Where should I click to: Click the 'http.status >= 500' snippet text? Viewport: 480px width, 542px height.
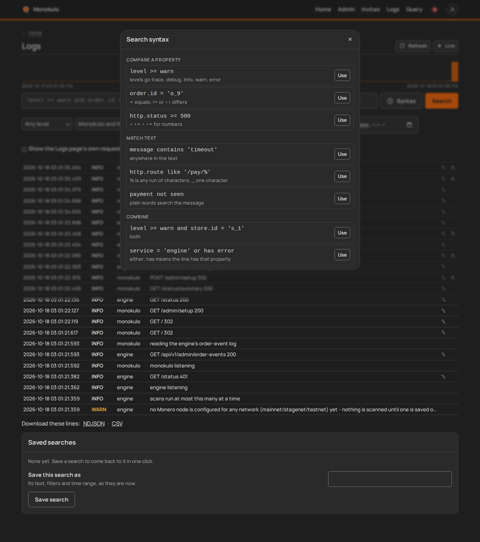[x=160, y=116]
